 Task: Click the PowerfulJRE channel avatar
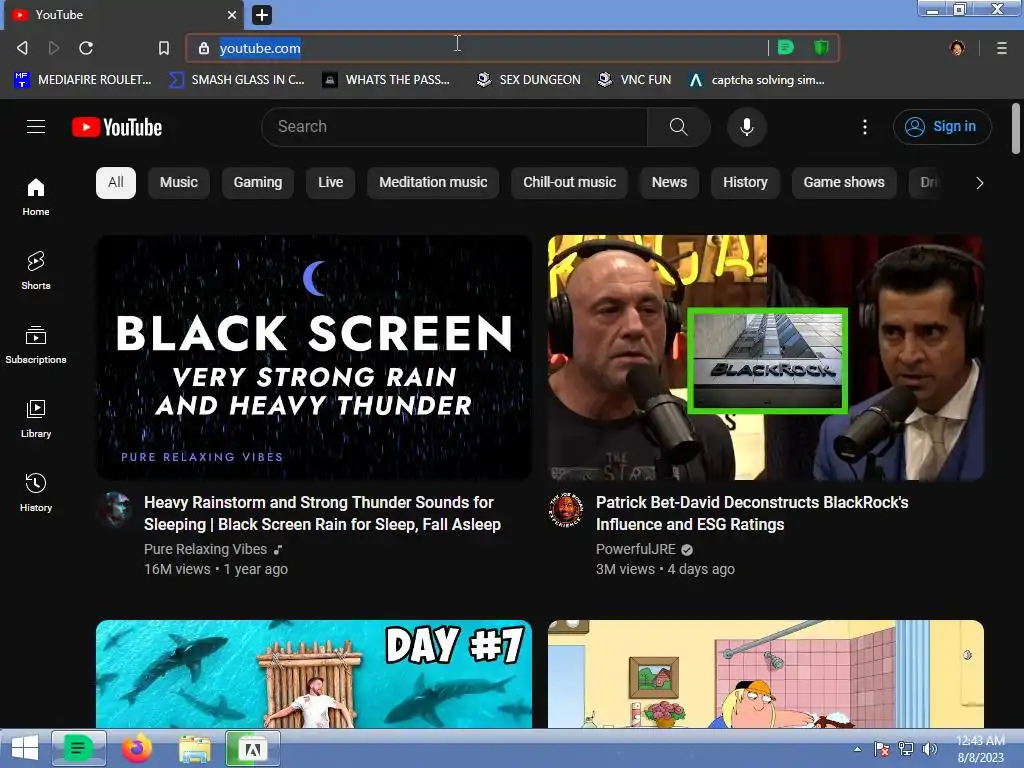pos(566,510)
